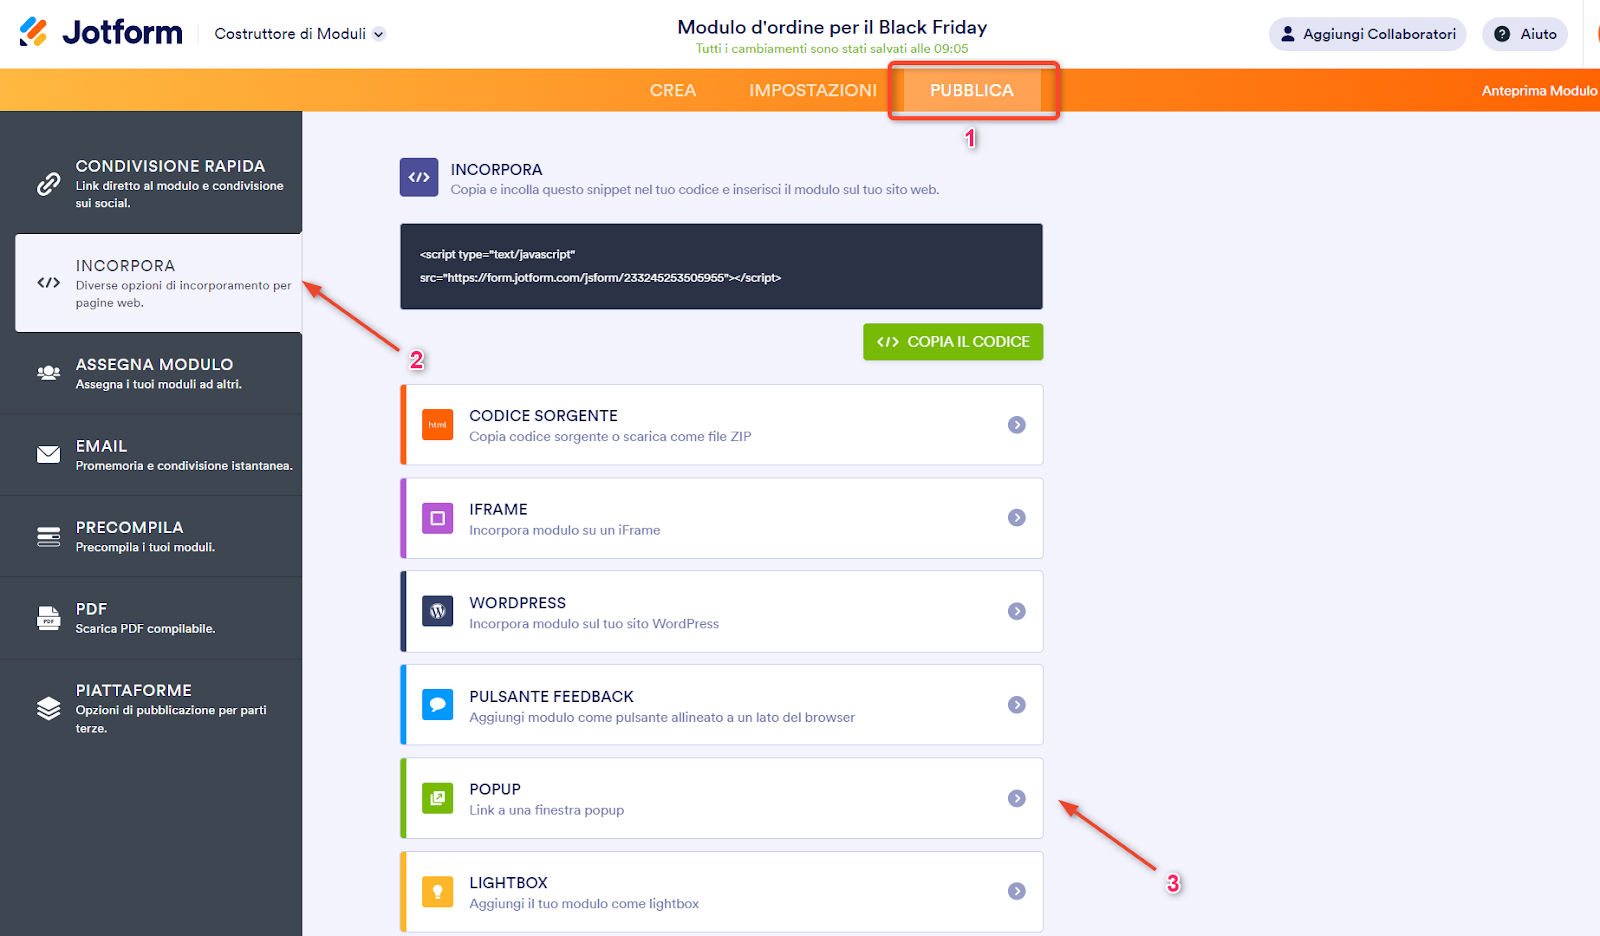Click the Assegna Modulo people icon

(48, 373)
